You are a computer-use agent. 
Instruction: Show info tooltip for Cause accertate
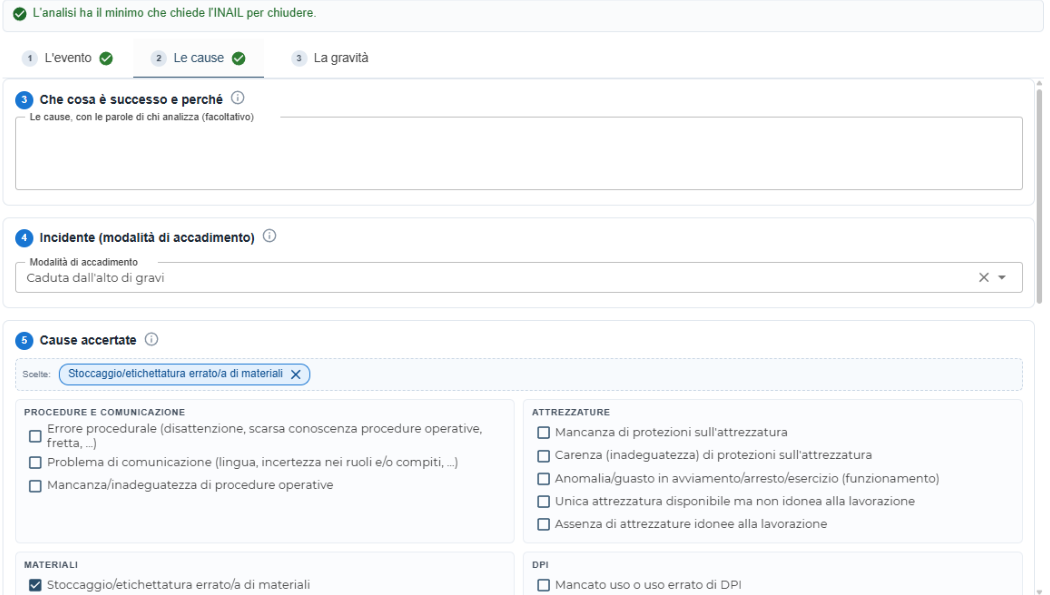[x=151, y=339]
